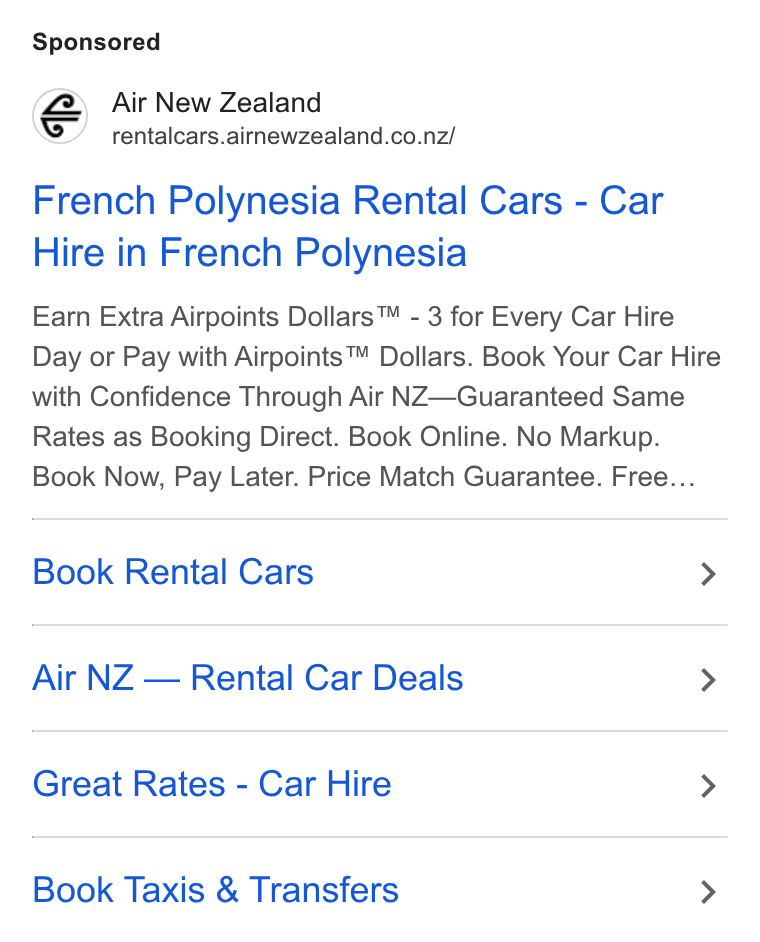Click the Price Match Guarantee phrase in description
The height and width of the screenshot is (942, 760).
tap(455, 477)
